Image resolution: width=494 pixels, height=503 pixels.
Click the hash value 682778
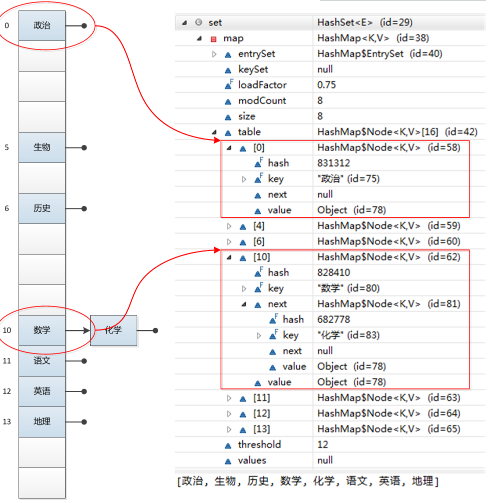click(x=334, y=320)
